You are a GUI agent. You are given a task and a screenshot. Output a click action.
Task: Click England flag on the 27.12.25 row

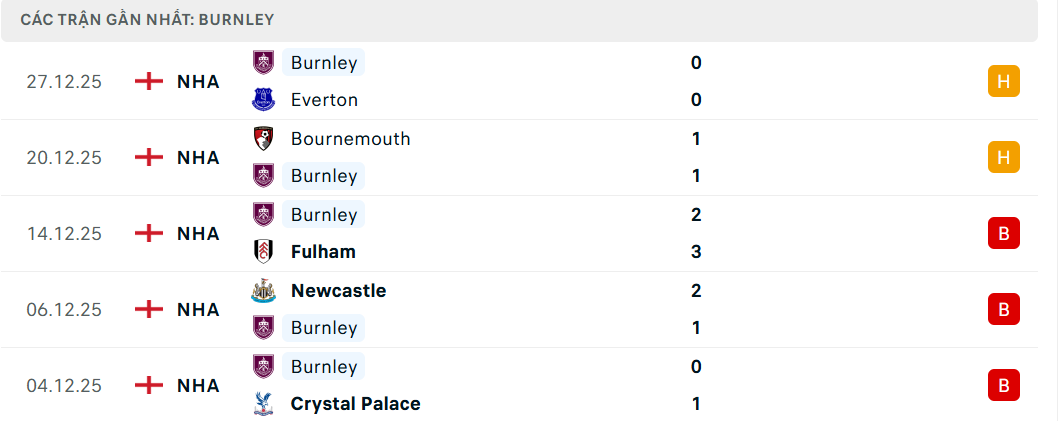coord(149,81)
